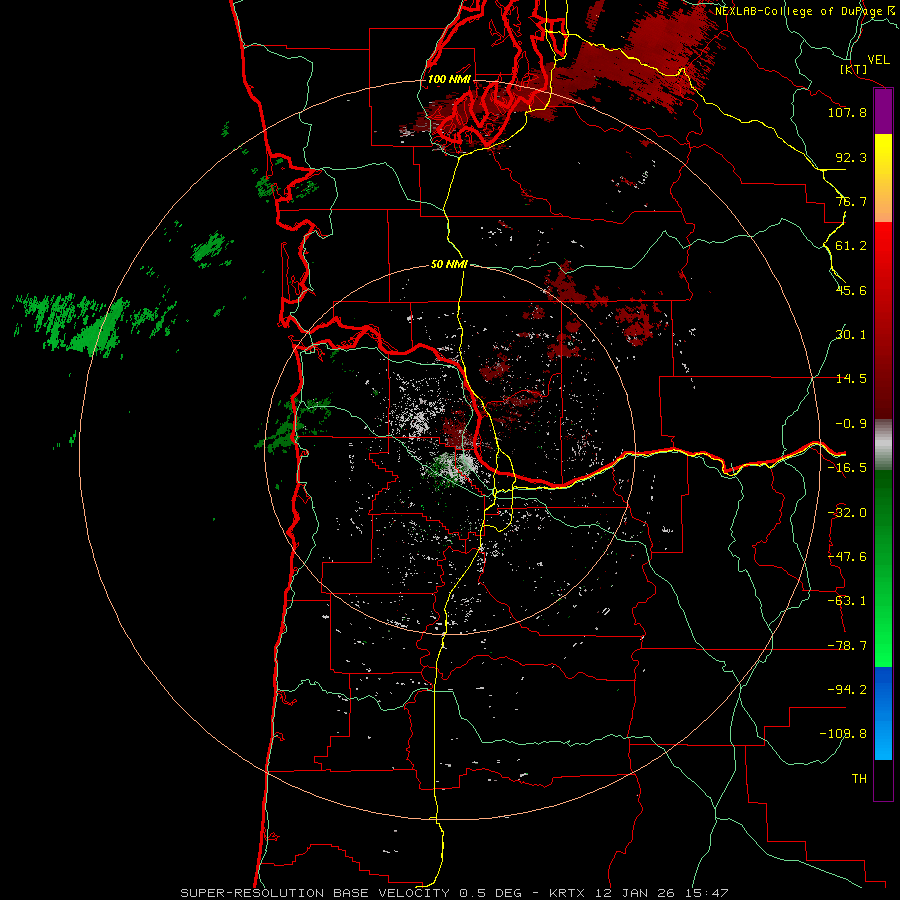
Task: Click the Super-Resolution Base Velocity caption
Action: coord(454,893)
